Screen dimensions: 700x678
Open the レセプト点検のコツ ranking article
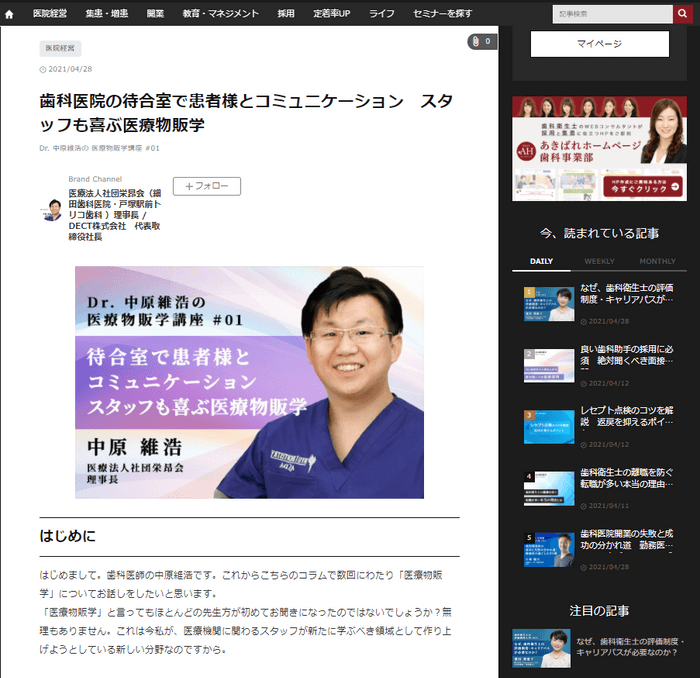click(x=626, y=416)
